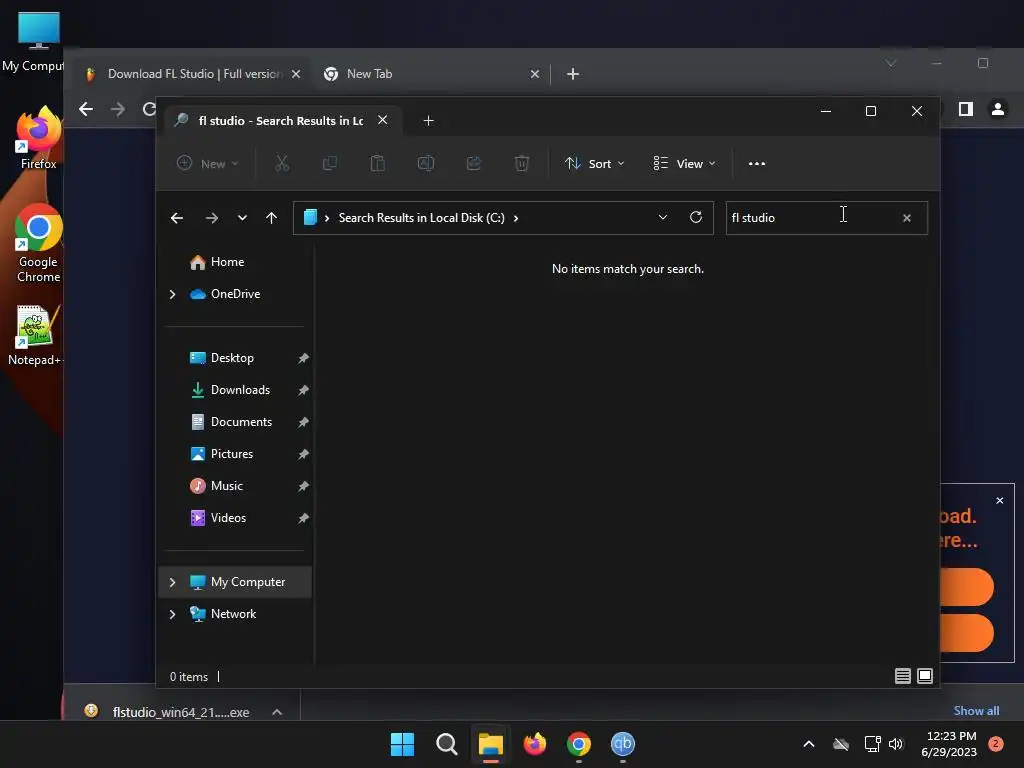Open recent locations dropdown arrow

click(x=242, y=218)
